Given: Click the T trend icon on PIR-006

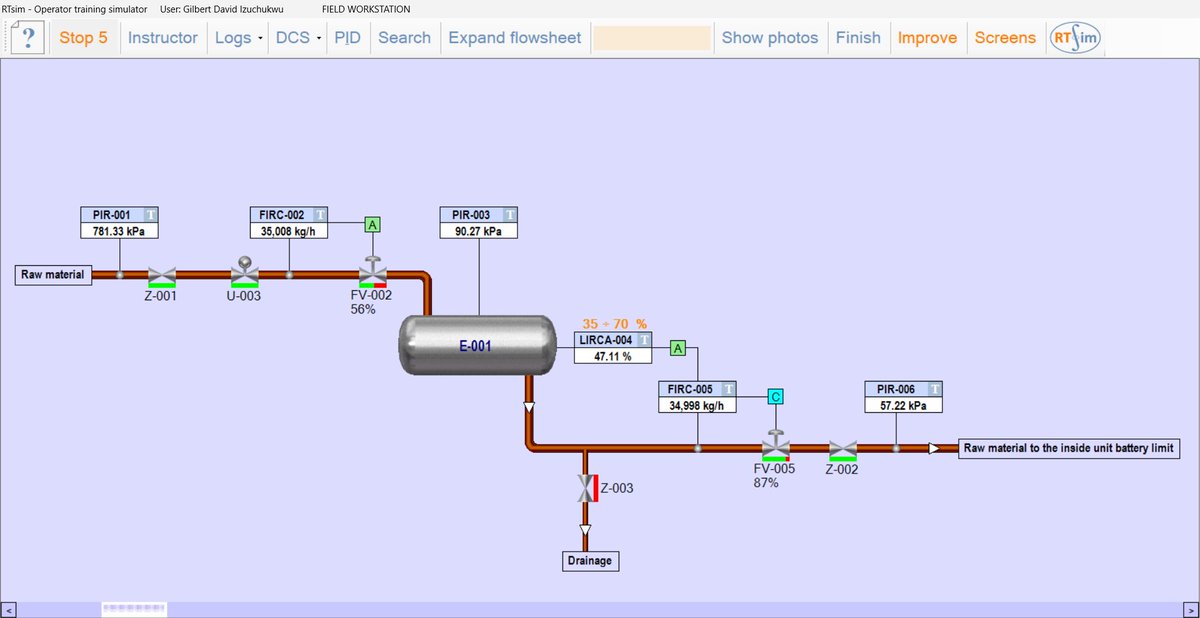Looking at the screenshot, I should click(x=934, y=389).
